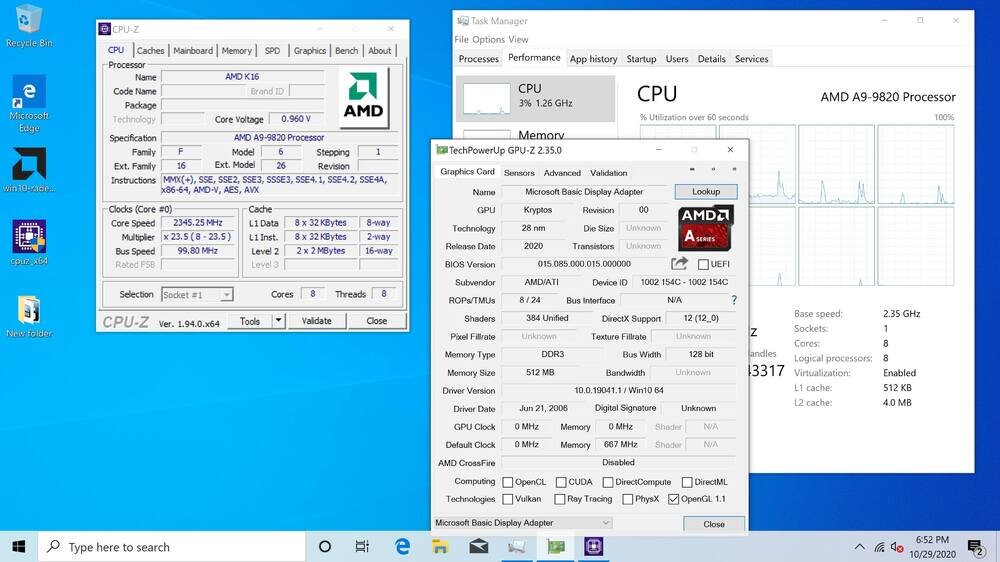Screen dimensions: 1000x562
Task: Uncheck the OpenGL 1.1 checkbox
Action: tap(673, 499)
